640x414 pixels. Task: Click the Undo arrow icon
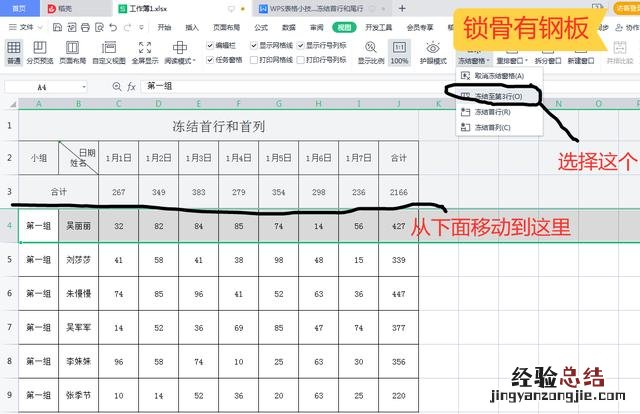pyautogui.click(x=113, y=27)
